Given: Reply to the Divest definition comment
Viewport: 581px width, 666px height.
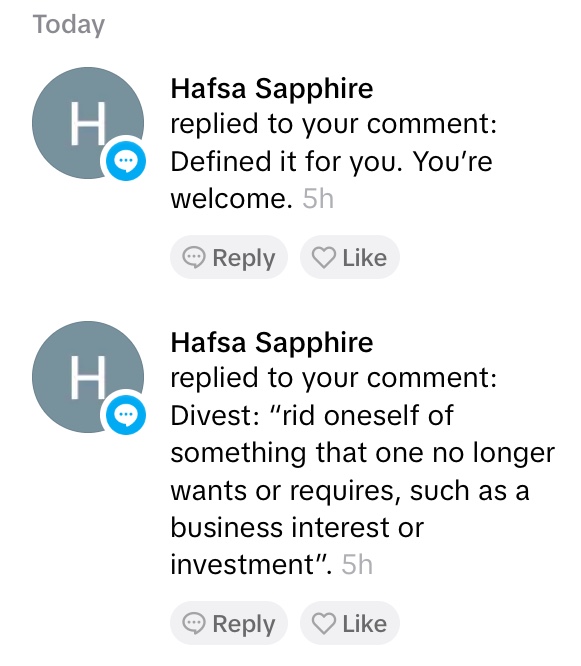Looking at the screenshot, I should (x=229, y=624).
